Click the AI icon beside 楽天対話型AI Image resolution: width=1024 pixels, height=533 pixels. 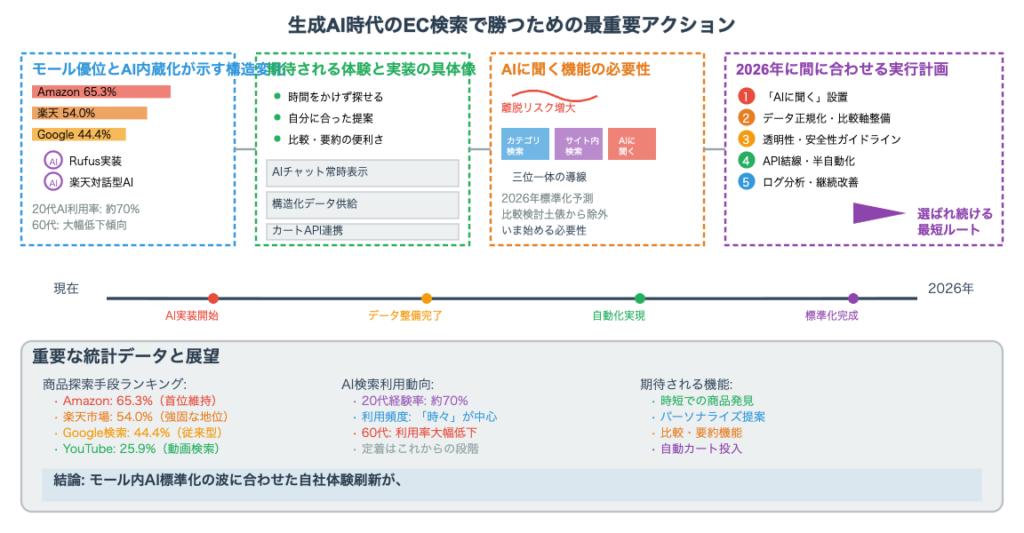[x=53, y=182]
